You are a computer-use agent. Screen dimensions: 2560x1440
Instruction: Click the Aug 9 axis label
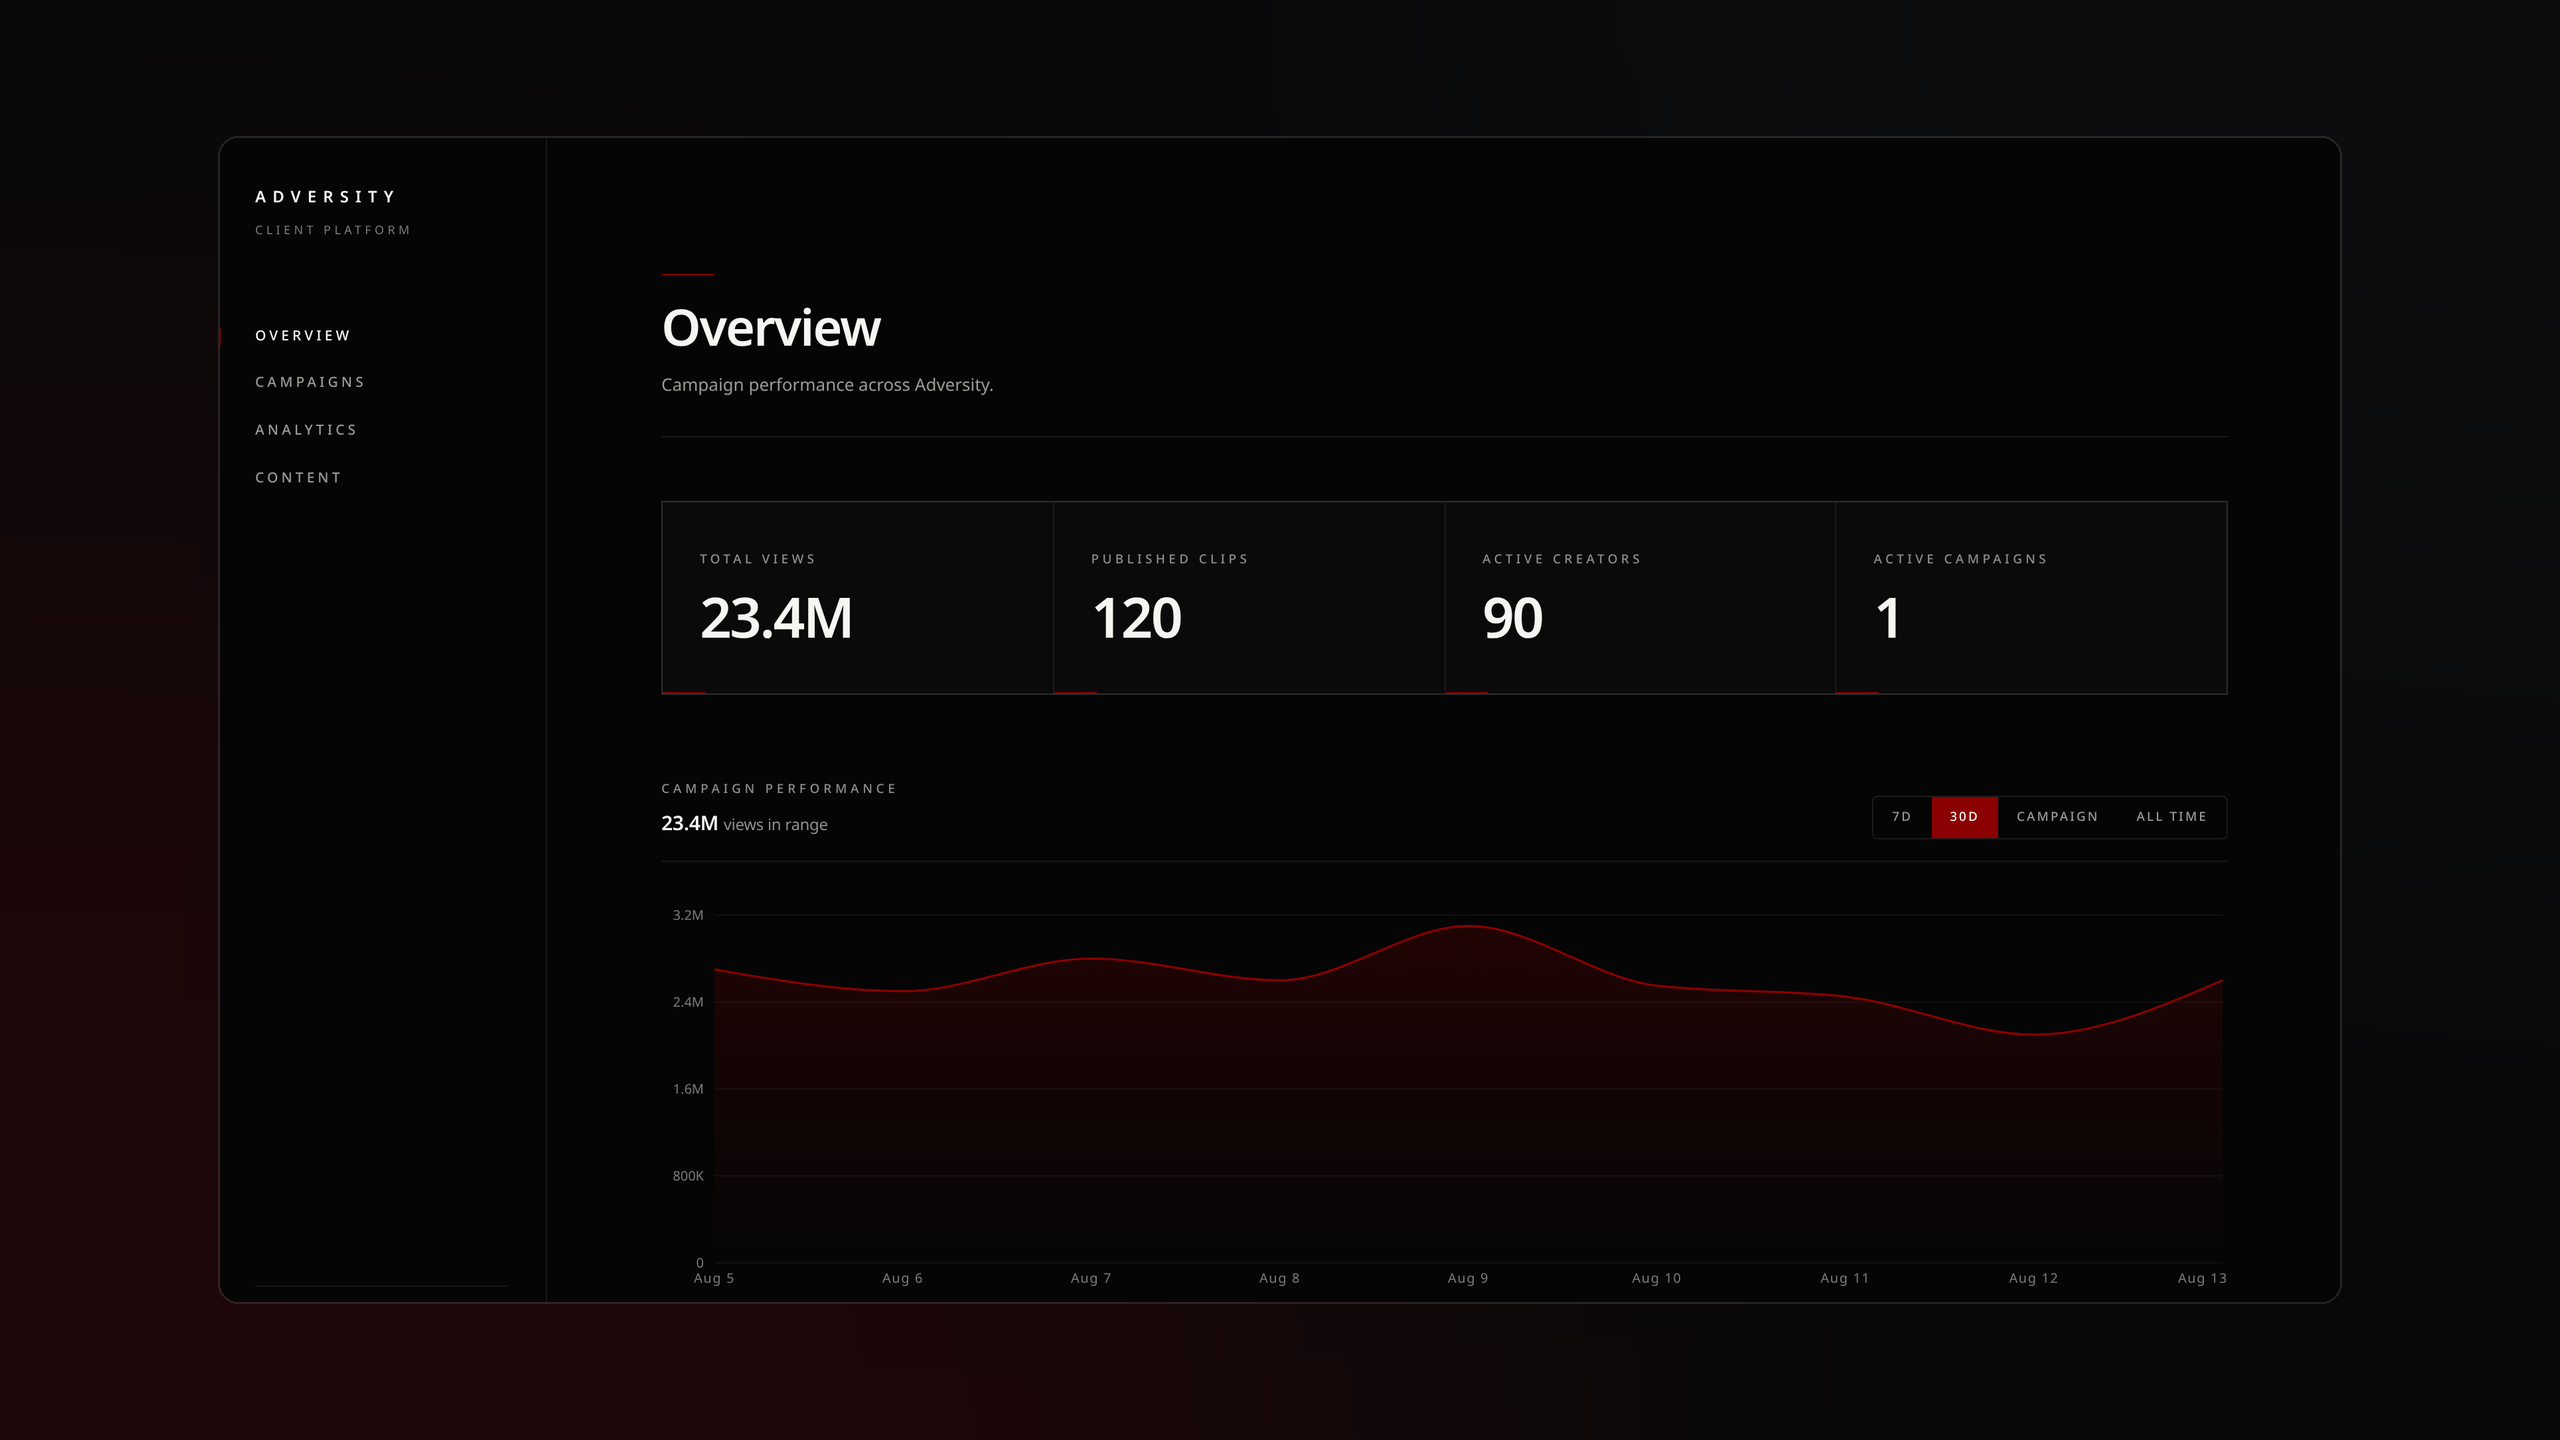(x=1468, y=1278)
